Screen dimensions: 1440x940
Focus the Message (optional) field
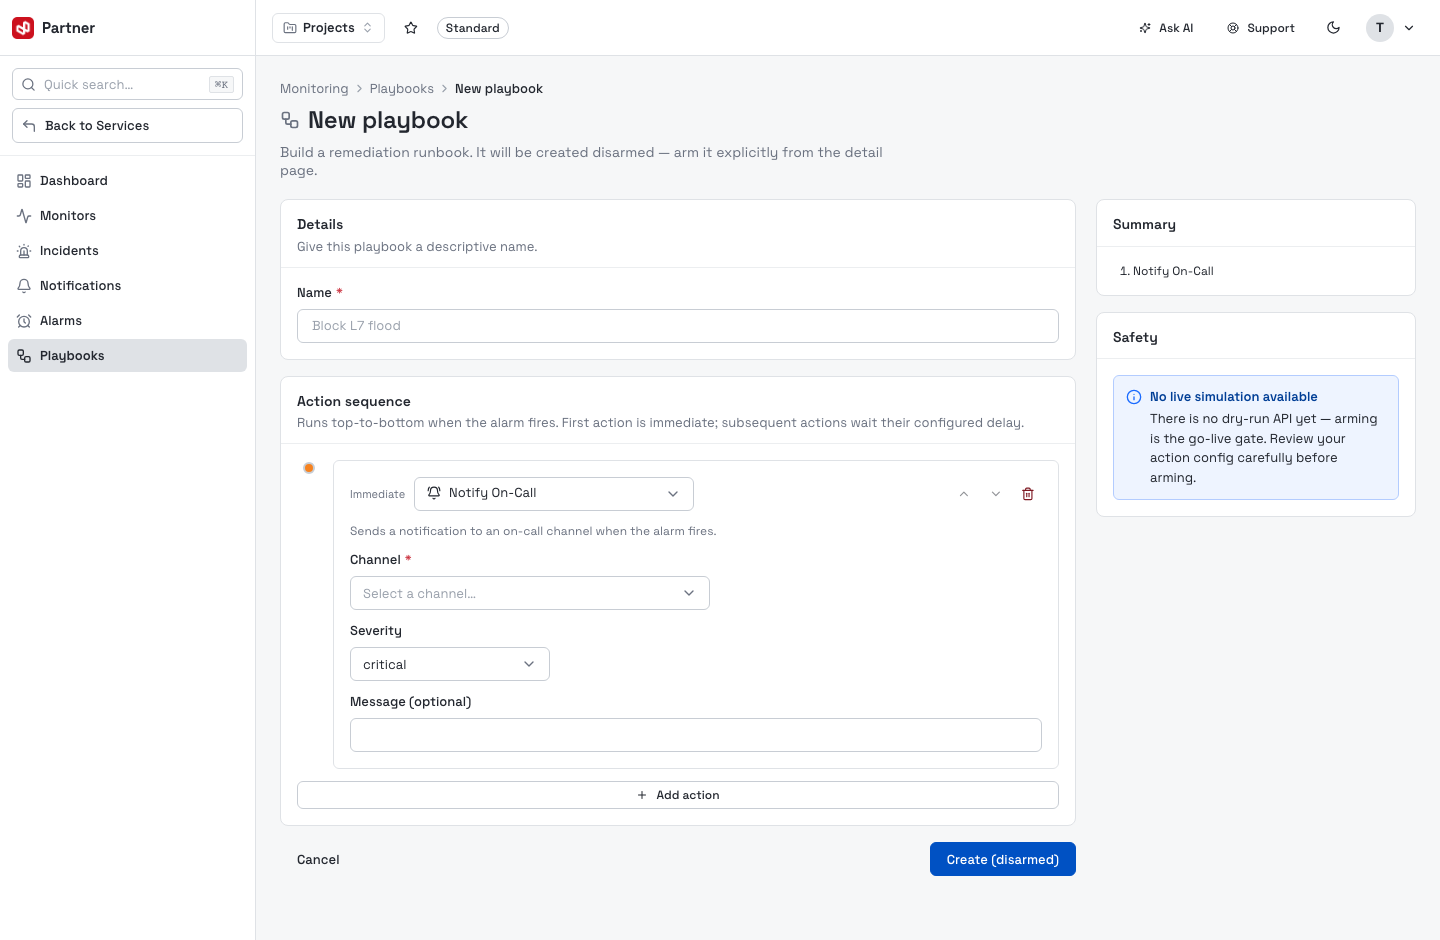pyautogui.click(x=696, y=735)
